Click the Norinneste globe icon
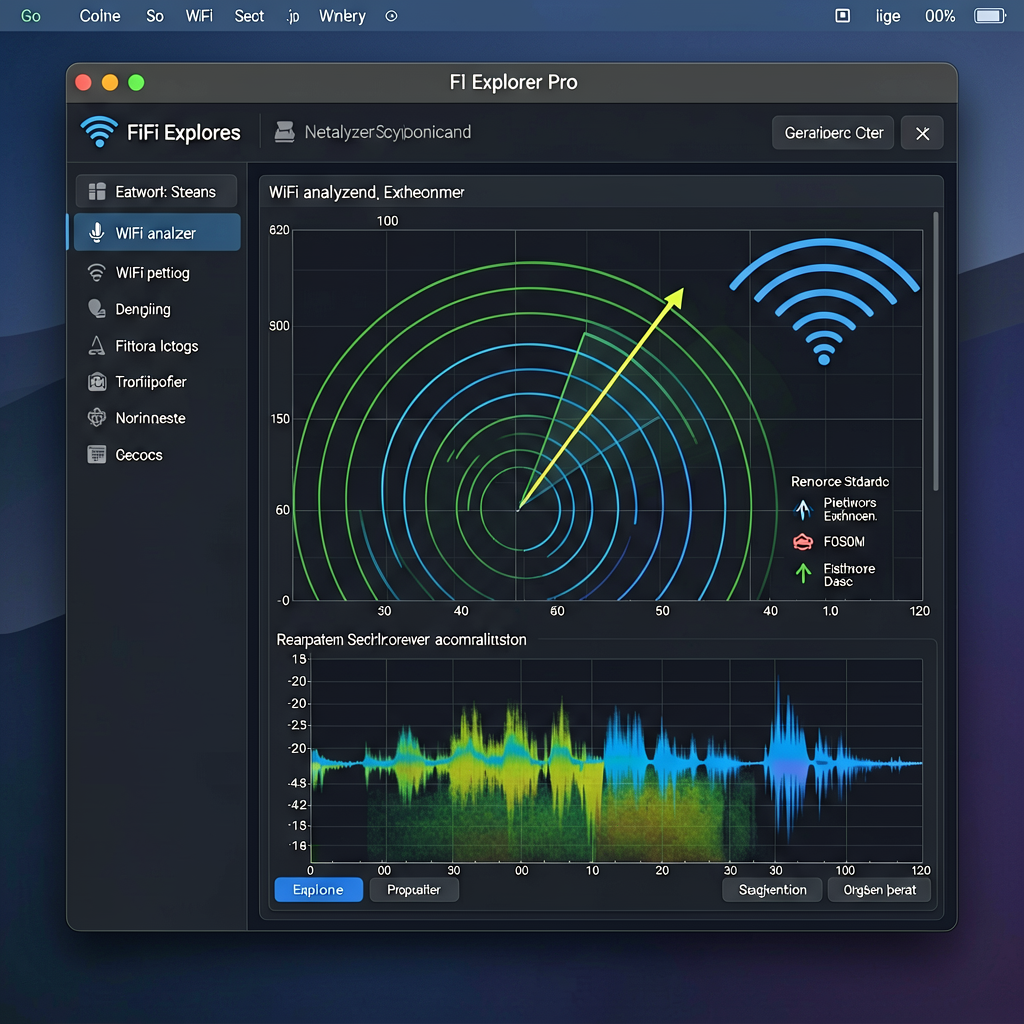This screenshot has height=1024, width=1024. coord(97,417)
